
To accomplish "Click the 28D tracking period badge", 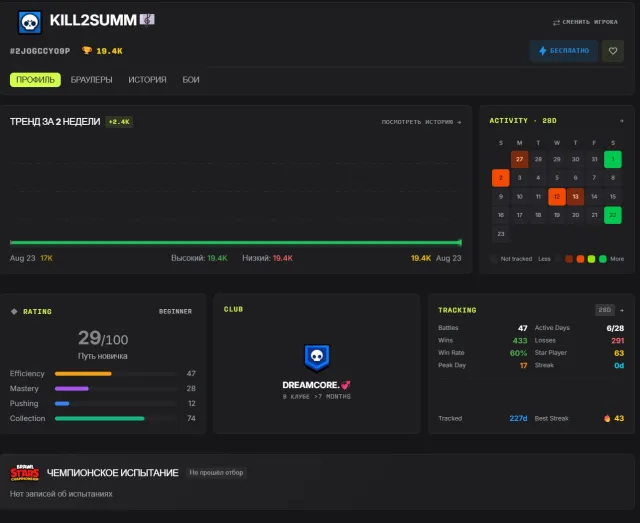I will pos(604,310).
